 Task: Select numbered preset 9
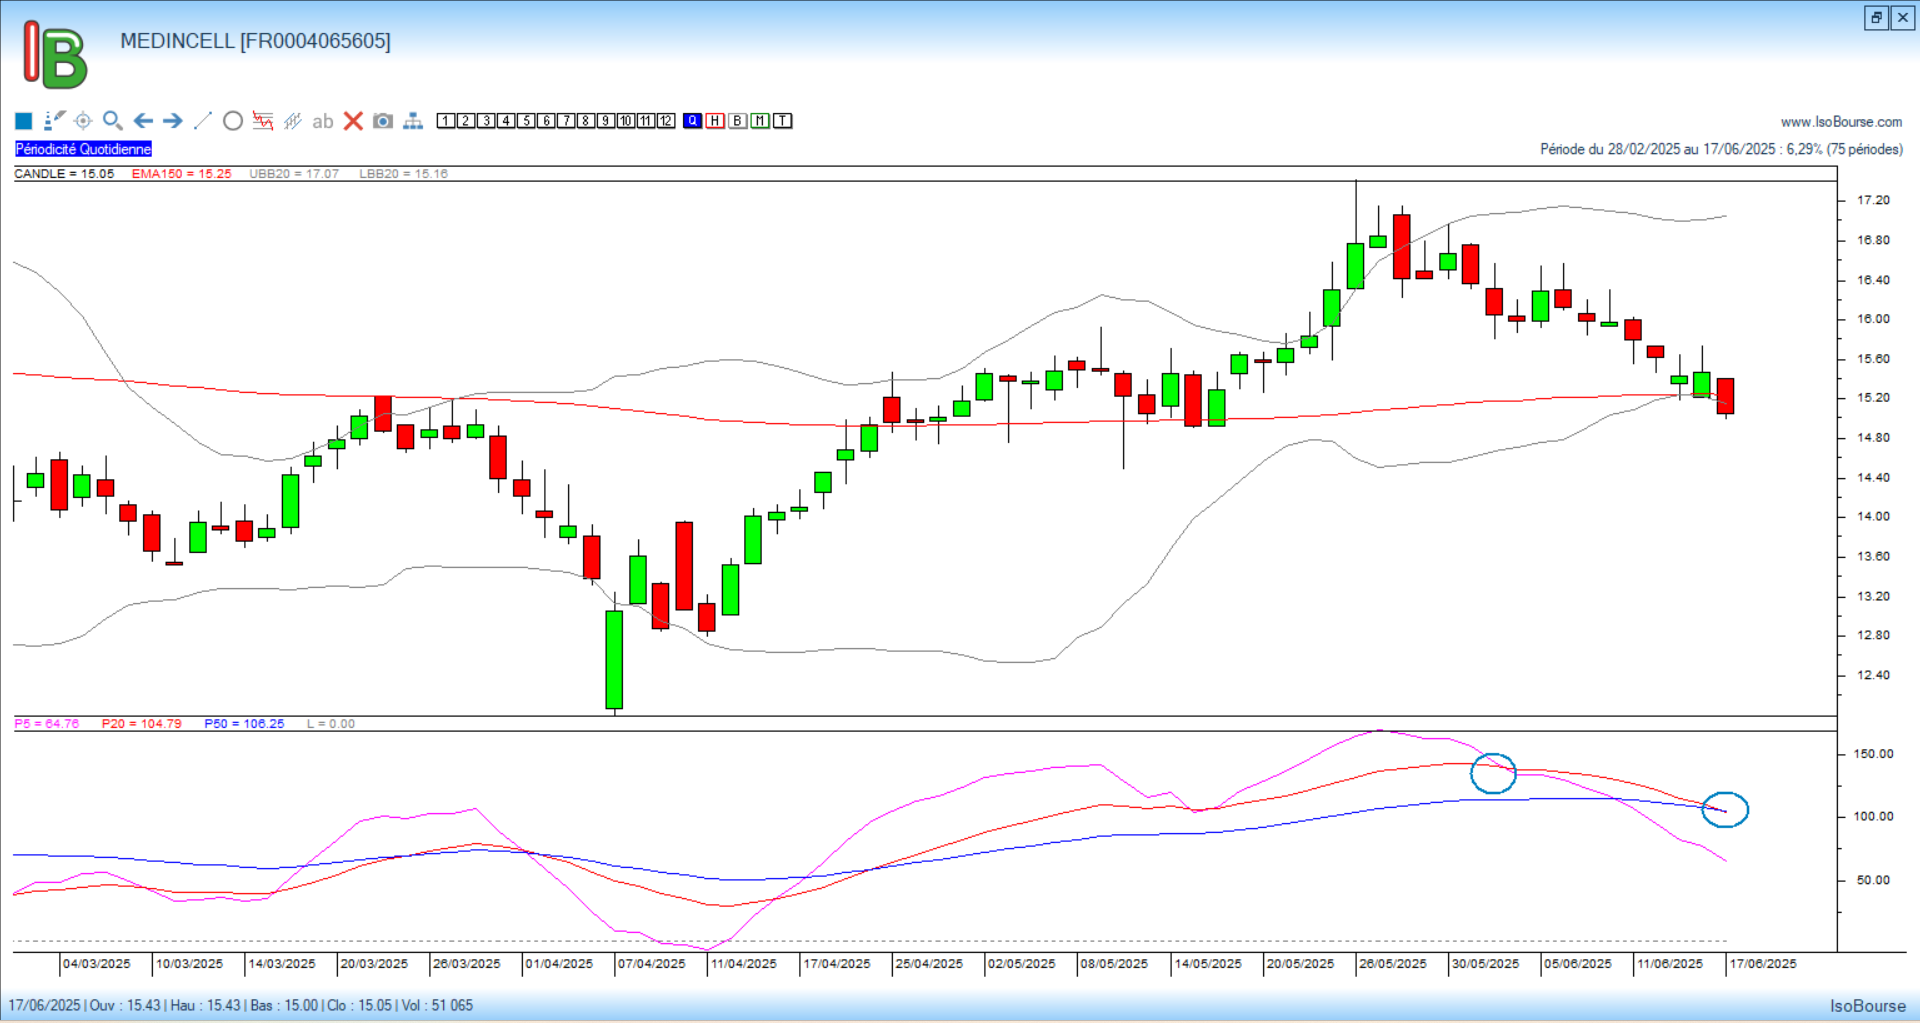click(606, 121)
